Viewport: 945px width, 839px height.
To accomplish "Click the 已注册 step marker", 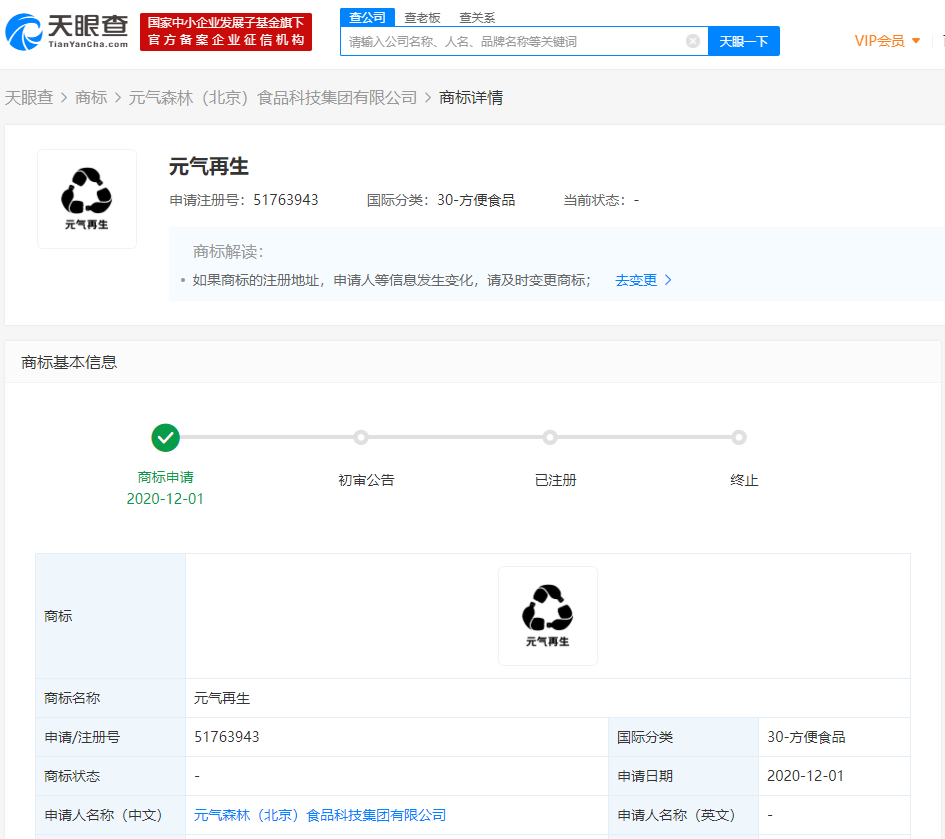I will [x=550, y=438].
